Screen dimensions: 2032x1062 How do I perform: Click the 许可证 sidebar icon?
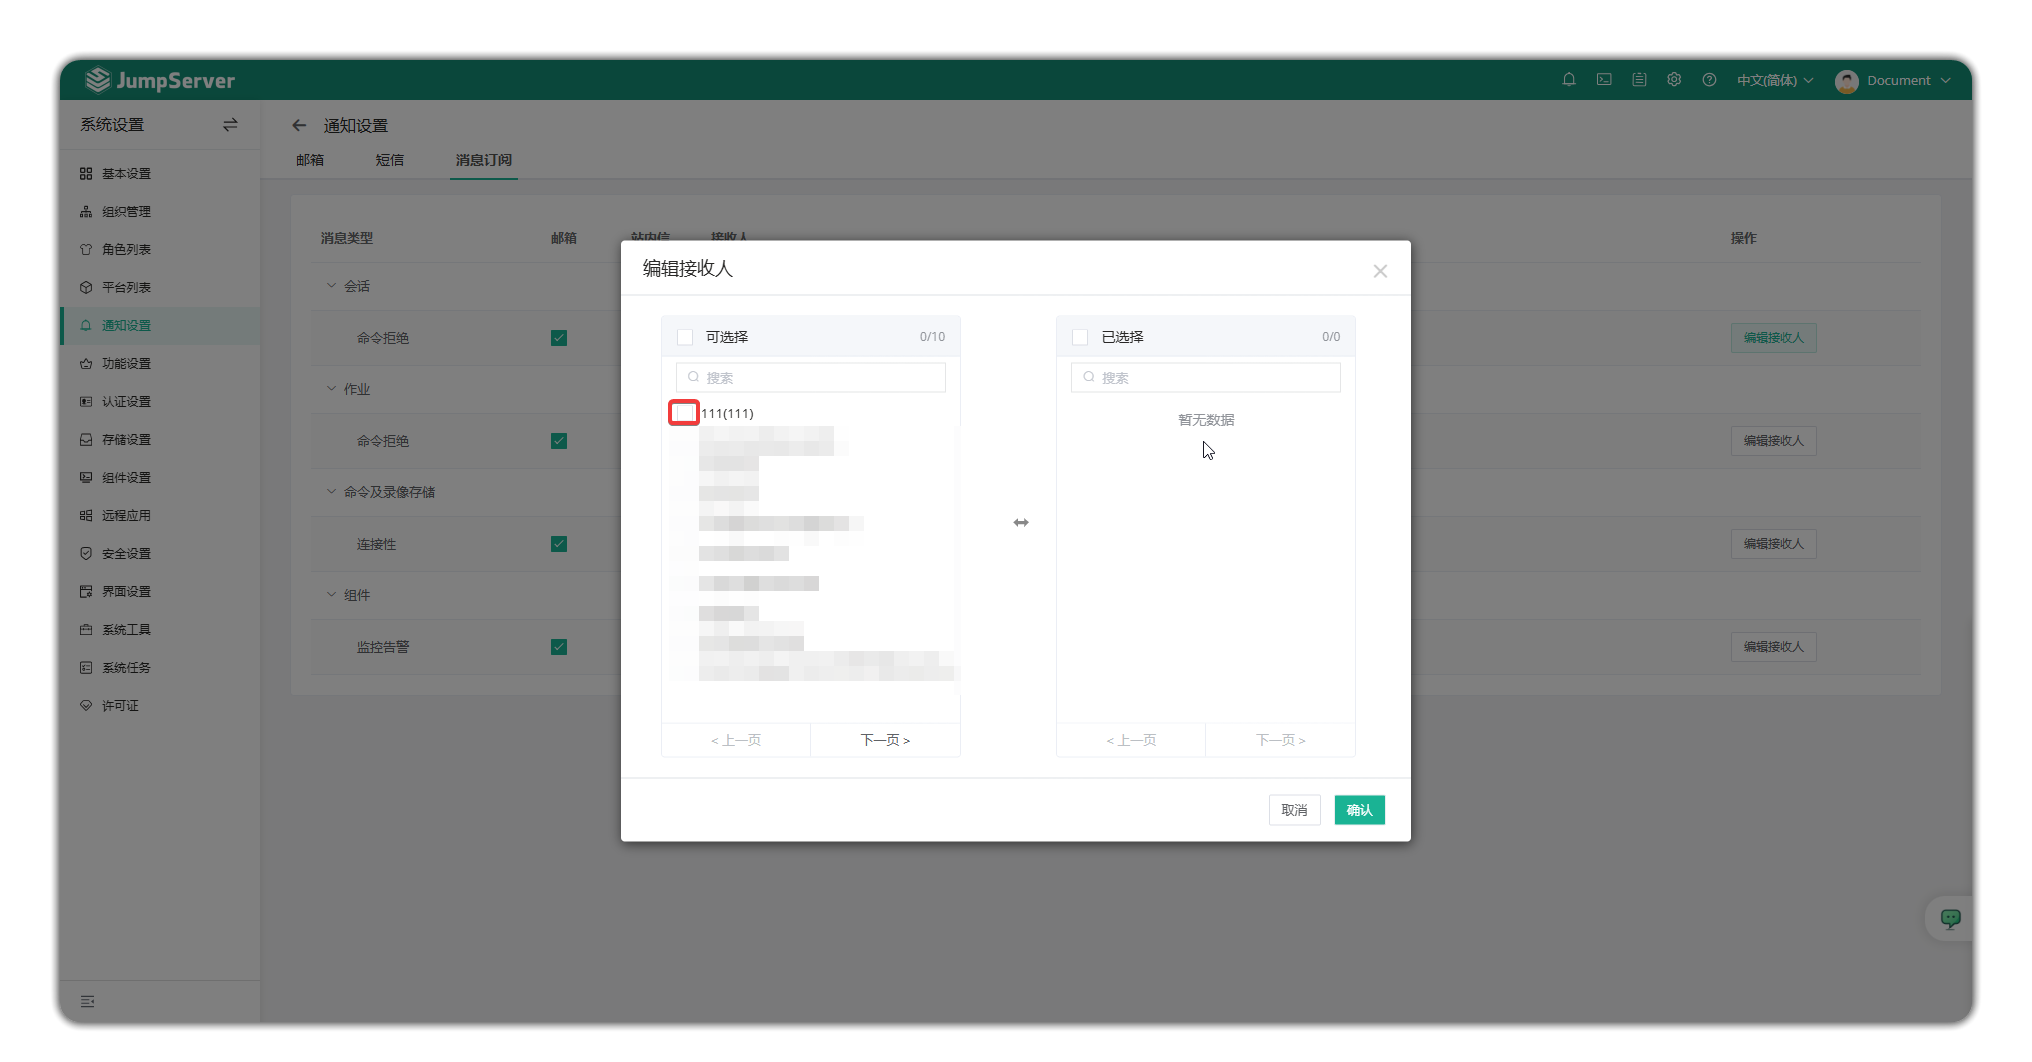pyautogui.click(x=86, y=706)
